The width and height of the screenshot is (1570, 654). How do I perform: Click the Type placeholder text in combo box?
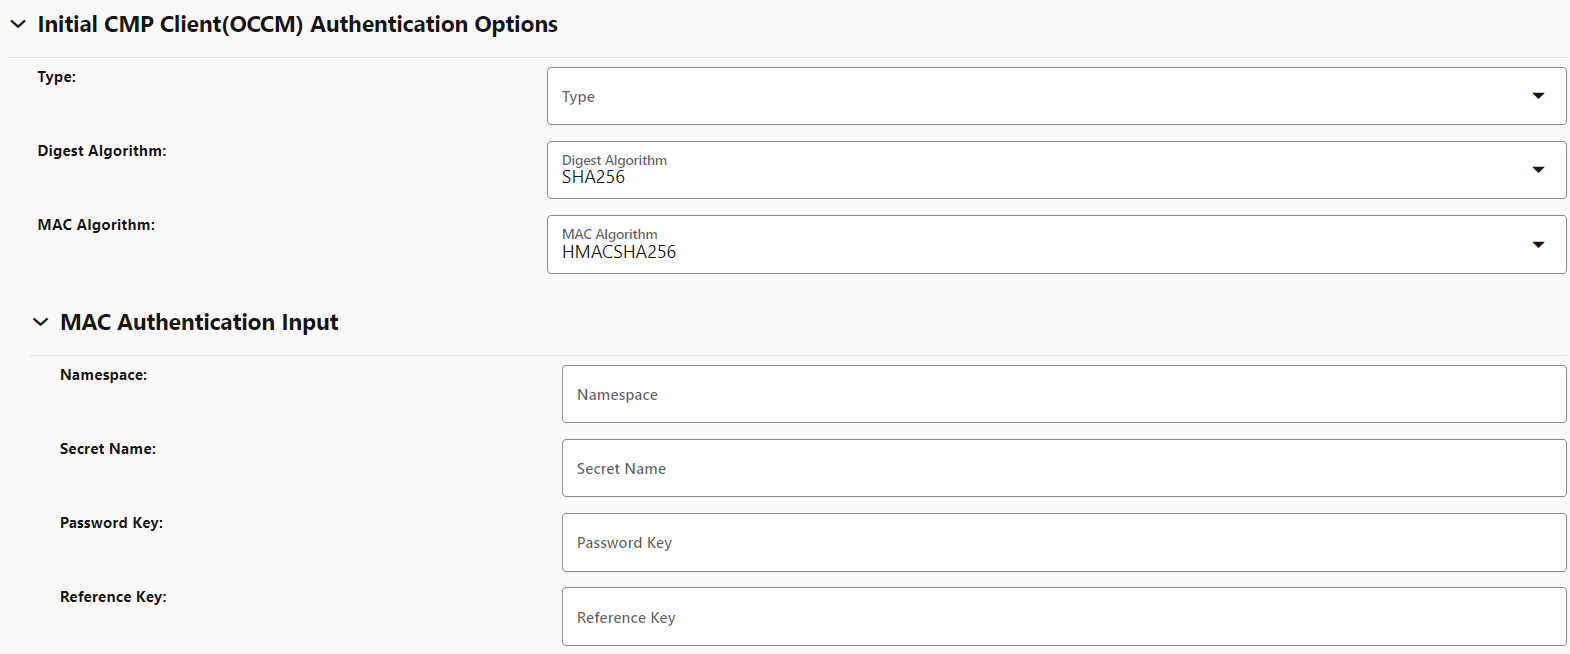click(x=578, y=97)
